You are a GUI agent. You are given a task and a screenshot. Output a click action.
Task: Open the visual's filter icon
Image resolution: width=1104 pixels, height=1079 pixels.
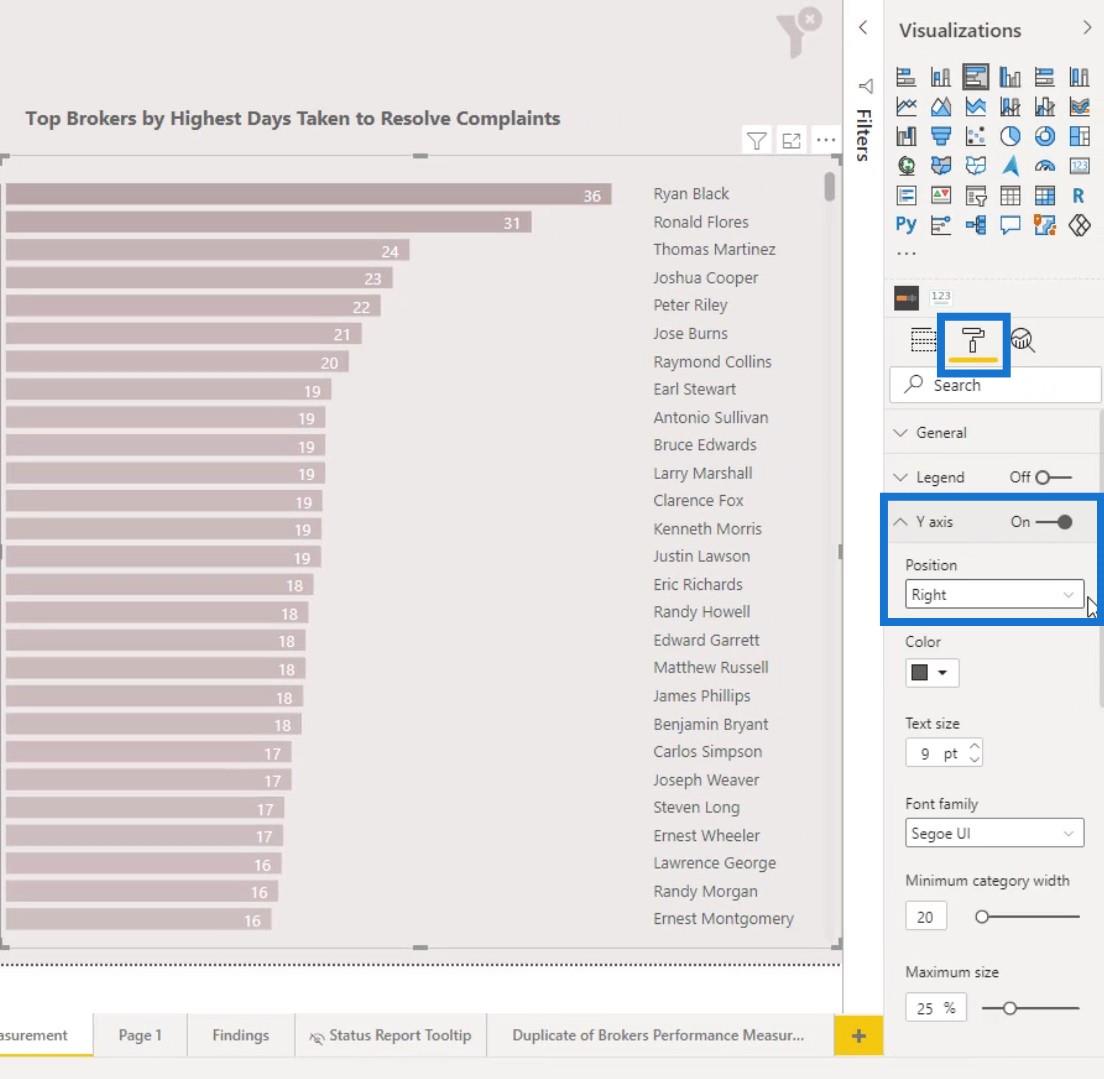click(757, 141)
